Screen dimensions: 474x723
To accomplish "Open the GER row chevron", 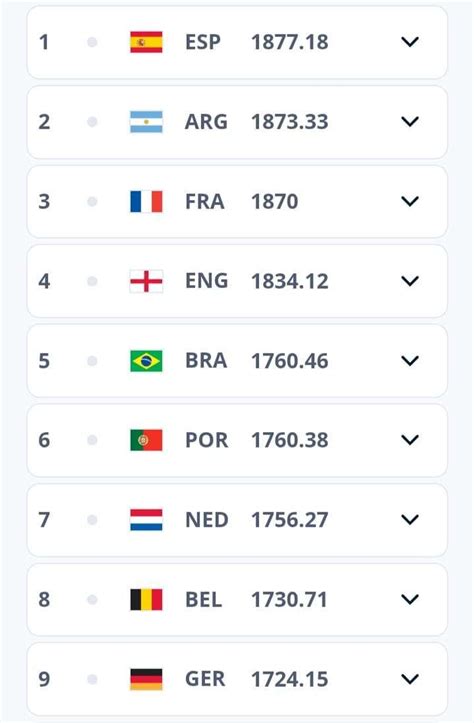I will [410, 679].
